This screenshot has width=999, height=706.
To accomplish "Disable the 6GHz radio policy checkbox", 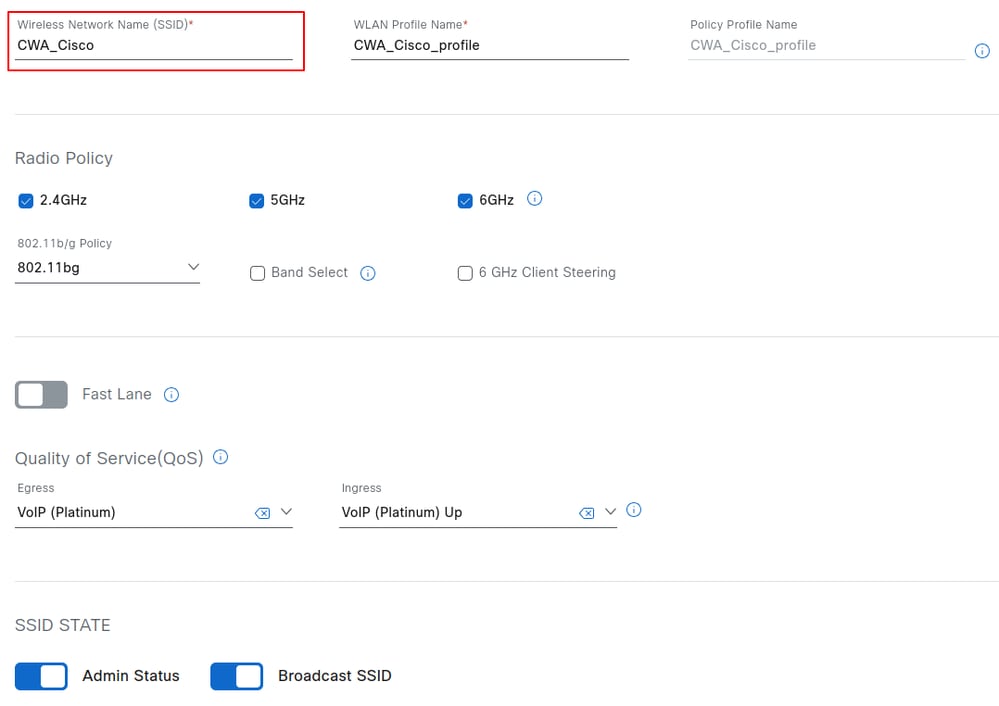I will [x=465, y=201].
